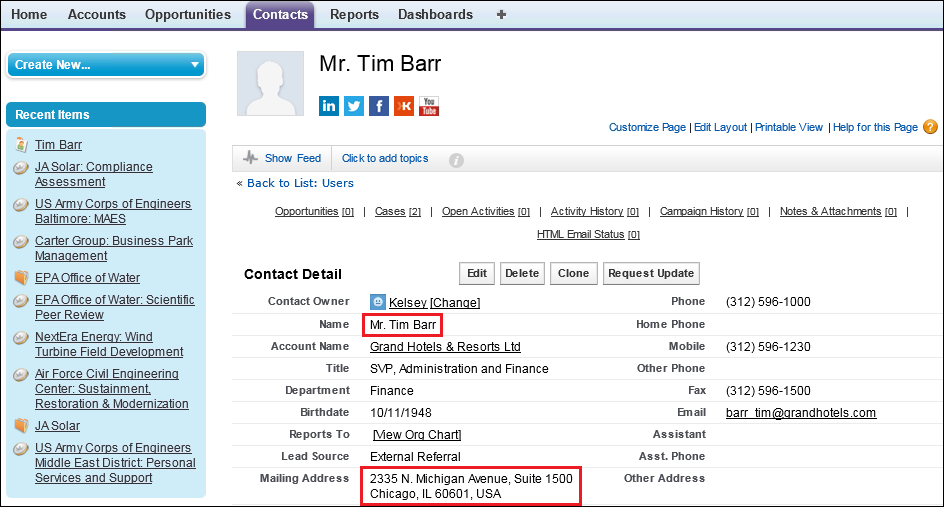Image resolution: width=944 pixels, height=507 pixels.
Task: Open the LinkedIn profile icon
Action: pos(329,106)
